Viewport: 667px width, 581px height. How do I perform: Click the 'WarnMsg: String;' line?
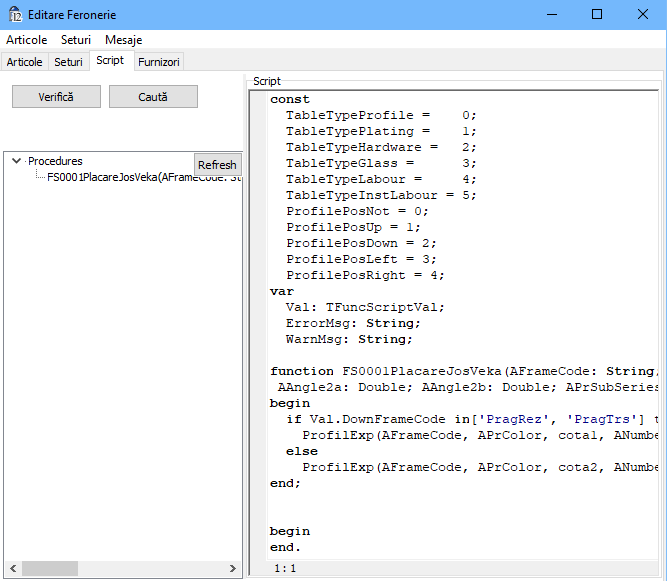pos(349,339)
